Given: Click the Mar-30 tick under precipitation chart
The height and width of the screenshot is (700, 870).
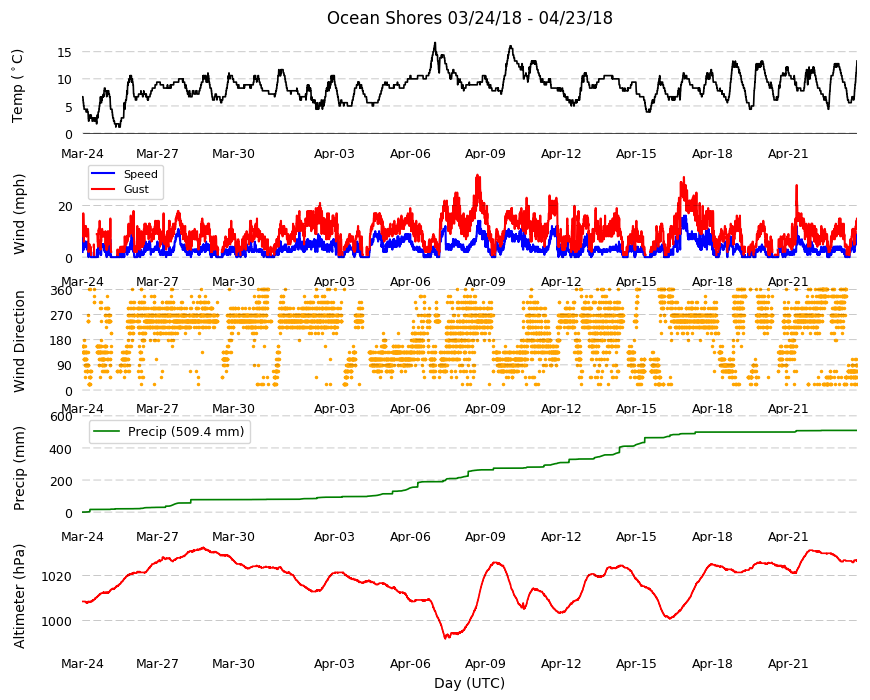Looking at the screenshot, I should [x=233, y=536].
